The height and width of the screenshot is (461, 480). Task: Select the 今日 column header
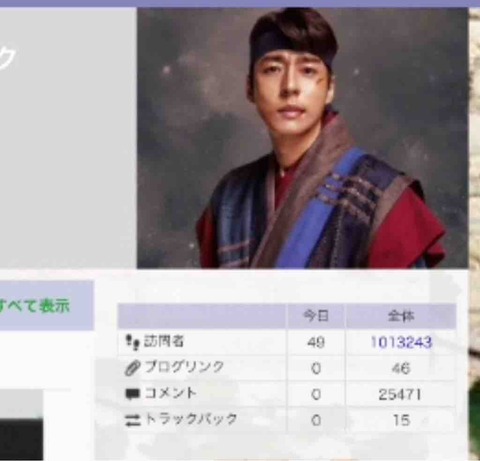(316, 315)
